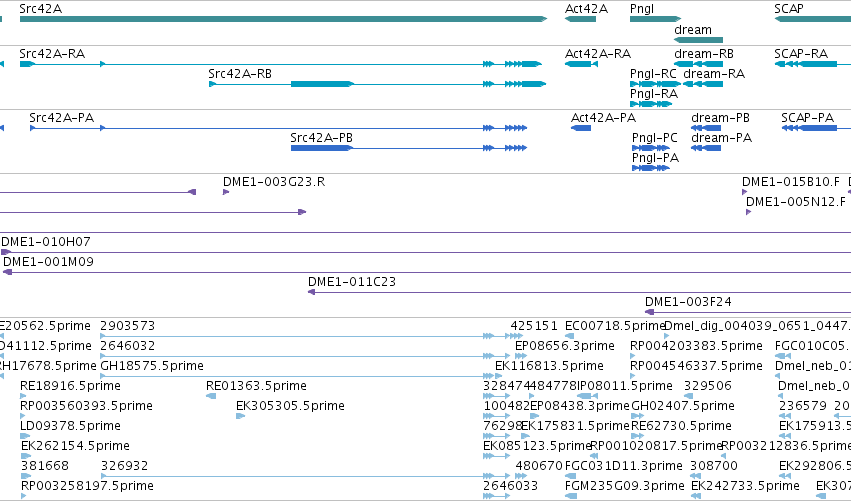Select the RP003258197.5prime EST label
Image resolution: width=851 pixels, height=501 pixels.
click(87, 486)
